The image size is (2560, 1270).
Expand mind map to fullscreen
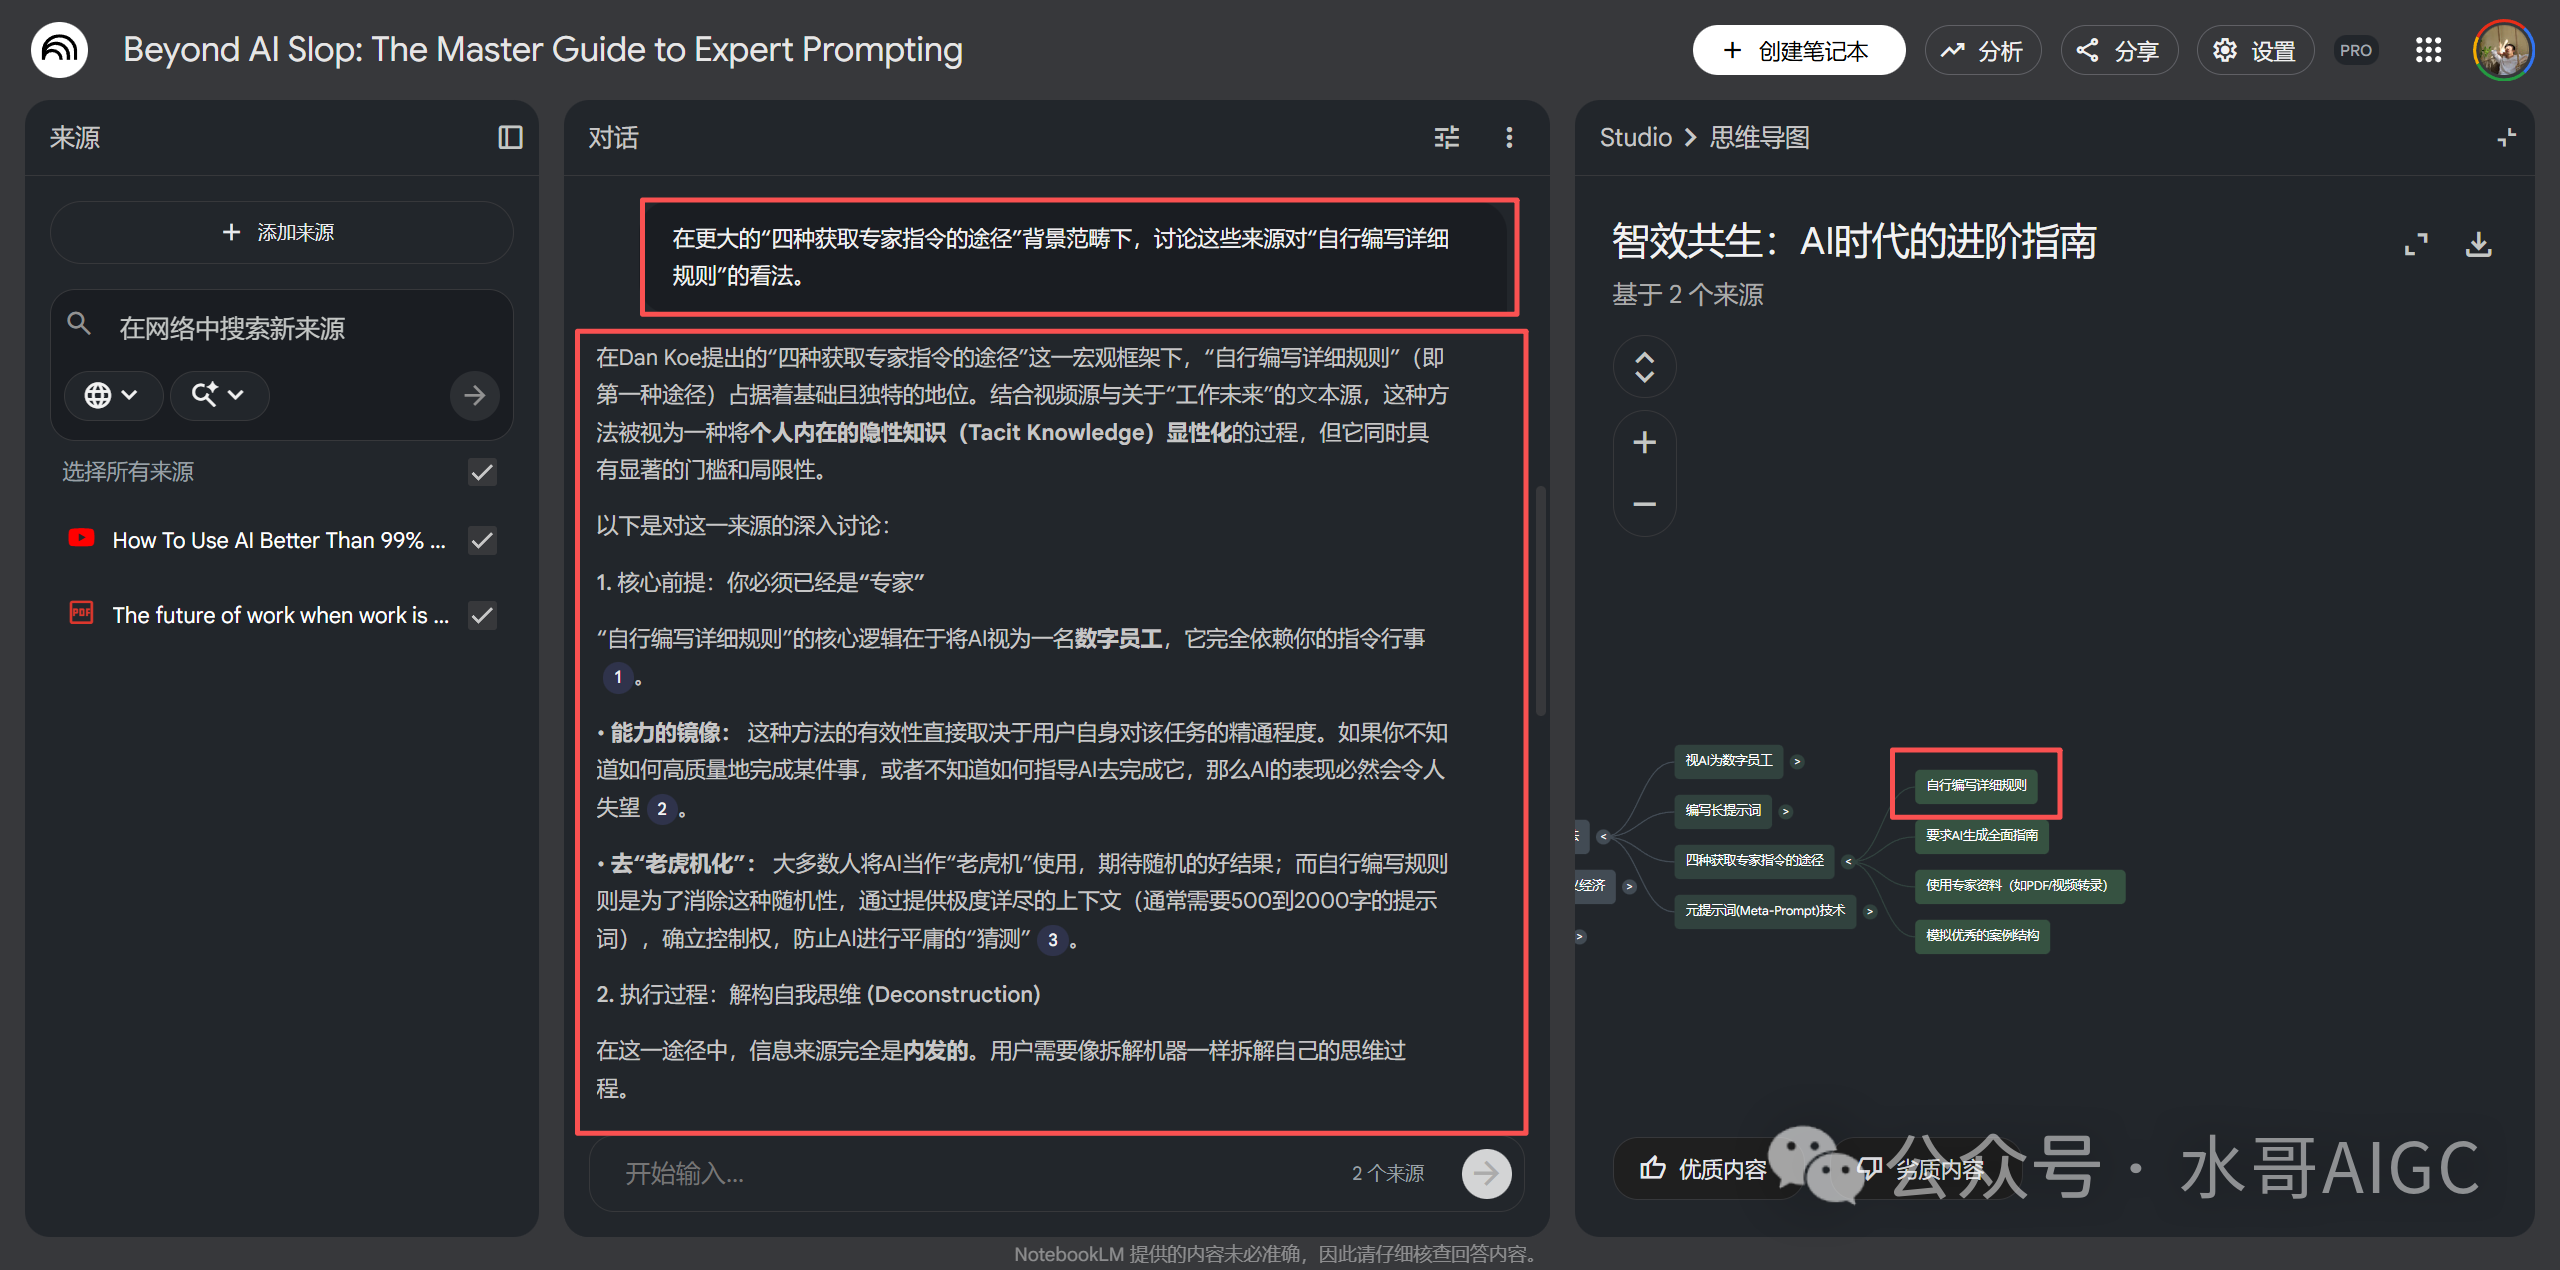click(2416, 244)
